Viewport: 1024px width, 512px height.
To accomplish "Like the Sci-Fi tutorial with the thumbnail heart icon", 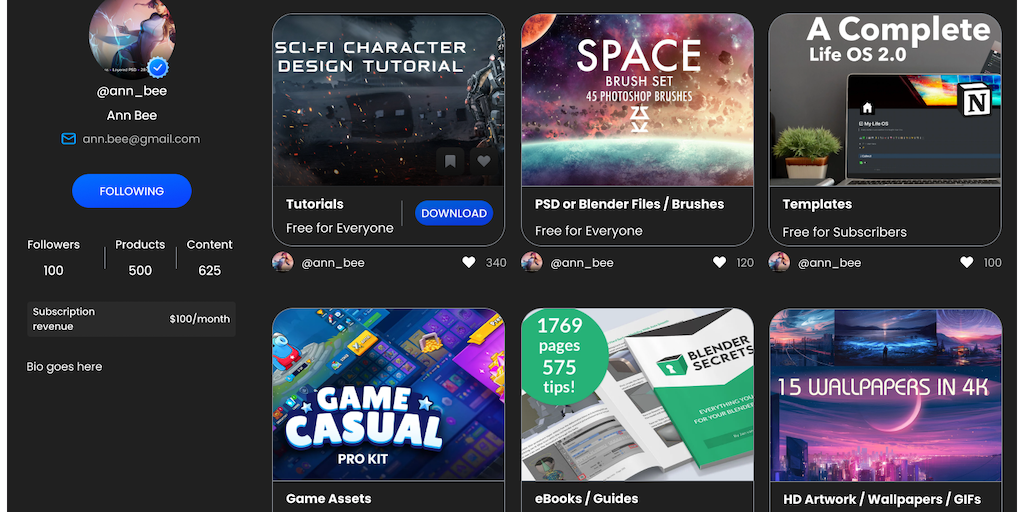I will (484, 161).
